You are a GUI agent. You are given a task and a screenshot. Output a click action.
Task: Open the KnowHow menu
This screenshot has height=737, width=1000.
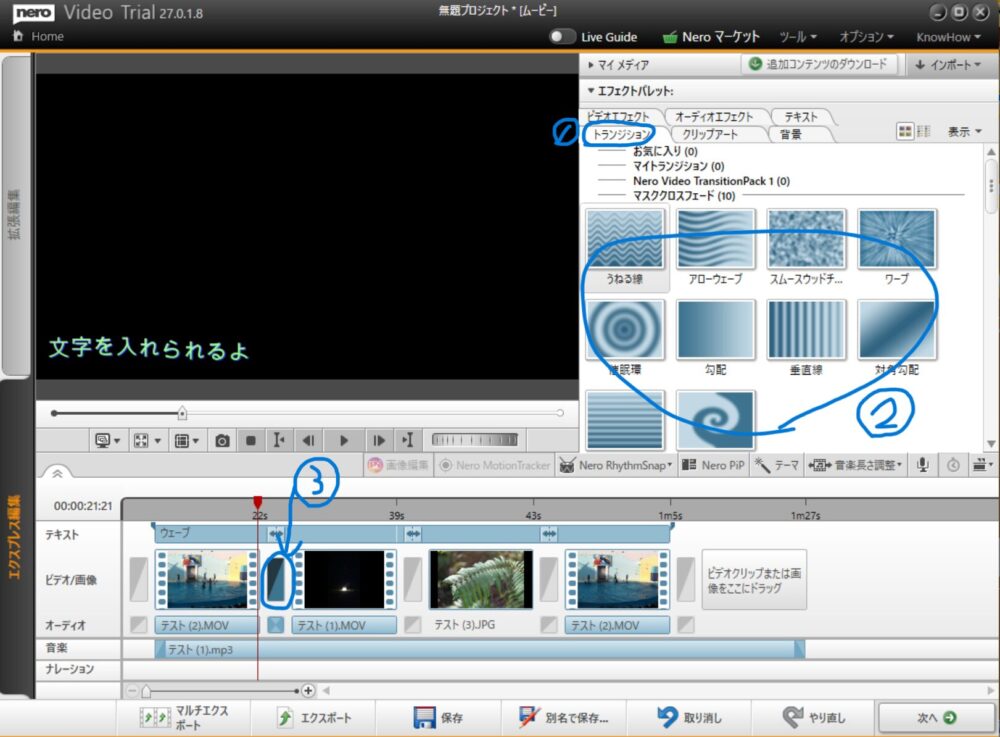pyautogui.click(x=948, y=37)
